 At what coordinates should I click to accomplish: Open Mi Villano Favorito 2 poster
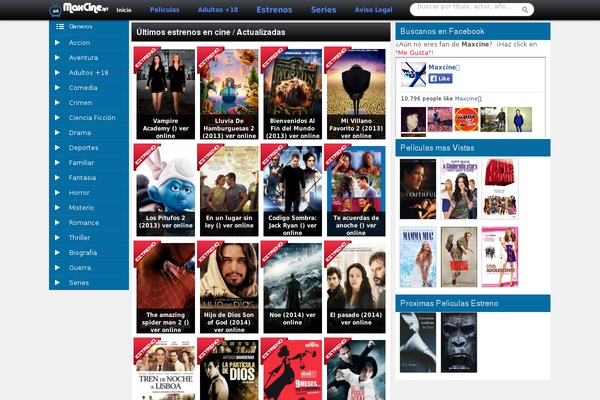click(356, 94)
